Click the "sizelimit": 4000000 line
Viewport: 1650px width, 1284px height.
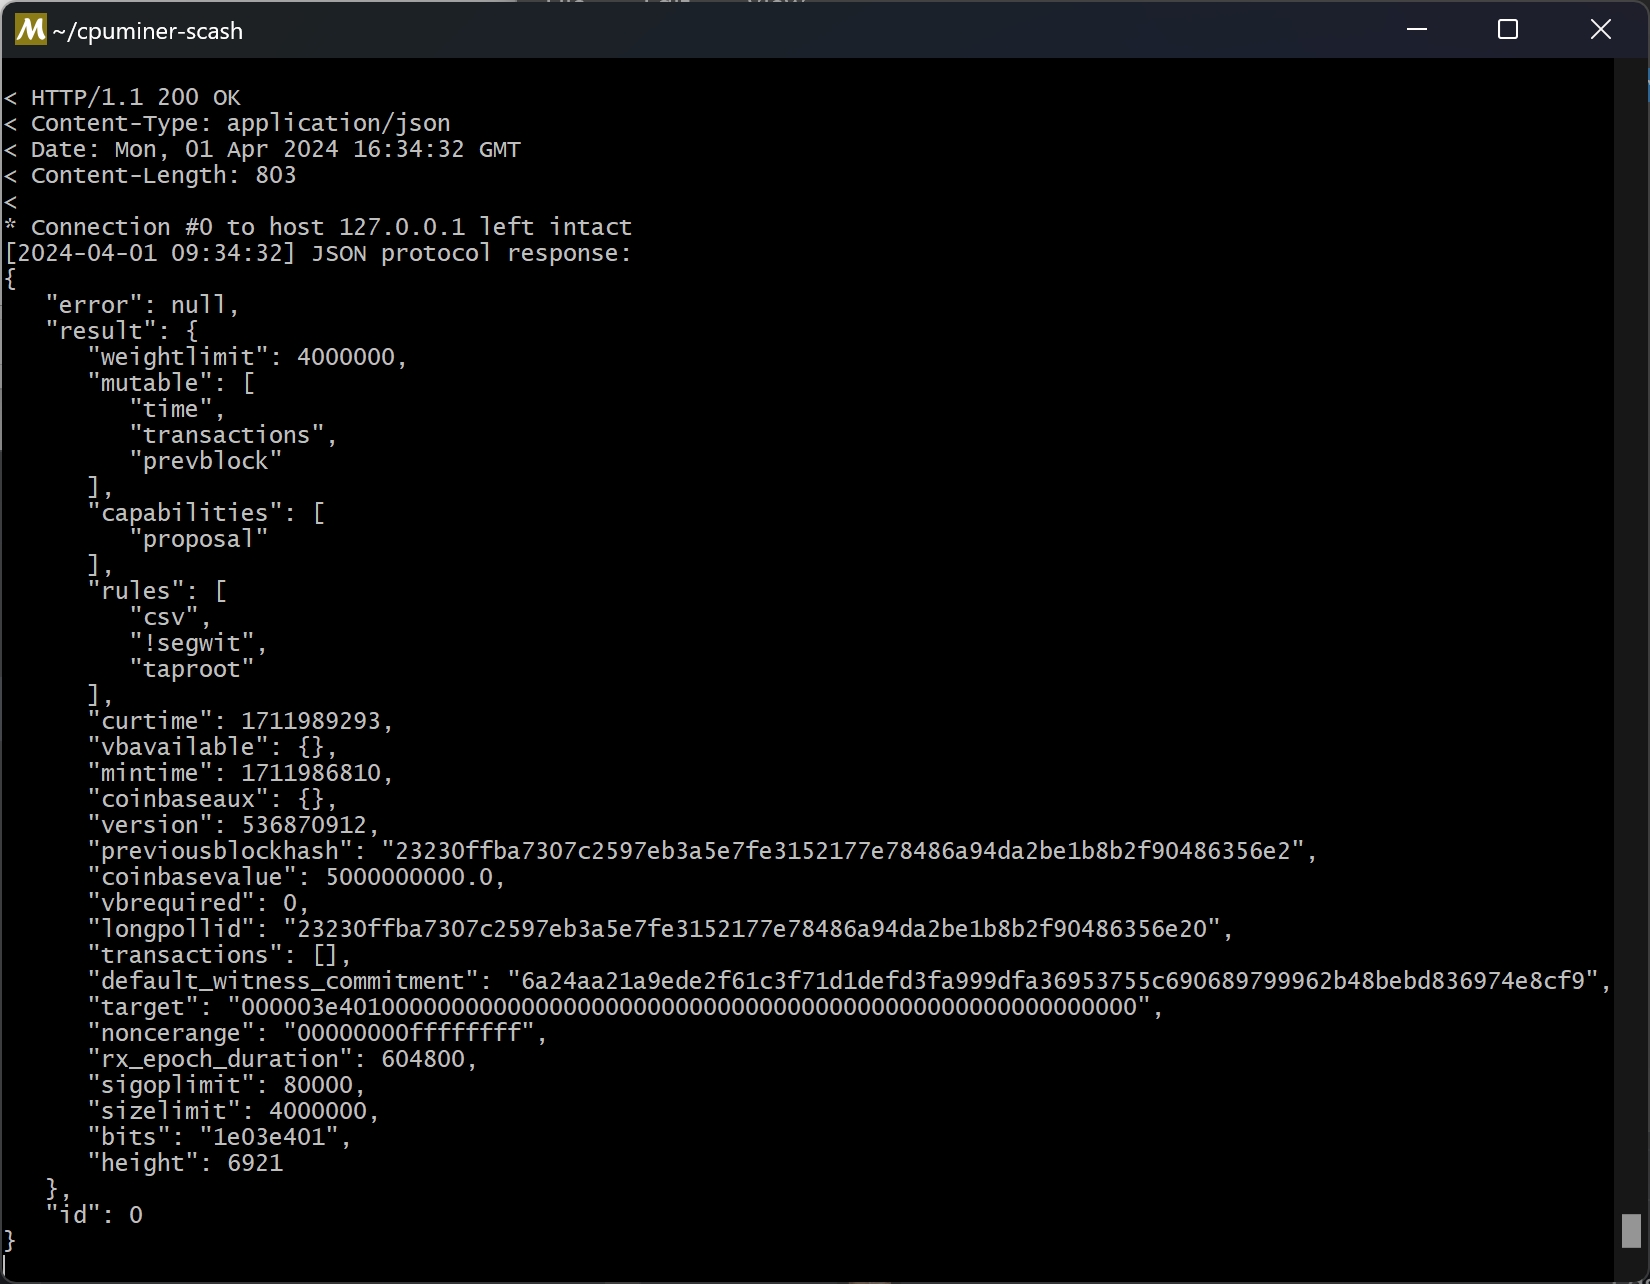(234, 1111)
